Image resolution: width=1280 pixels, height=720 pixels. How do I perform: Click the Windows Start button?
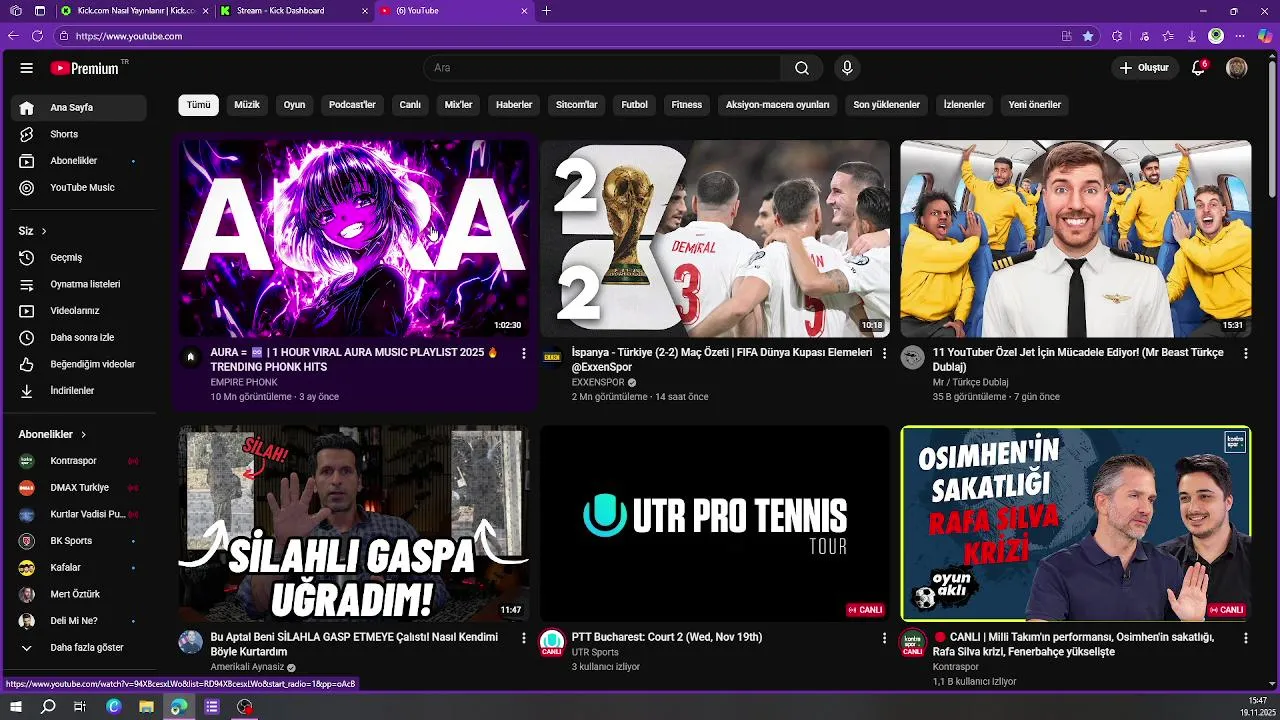pos(16,707)
